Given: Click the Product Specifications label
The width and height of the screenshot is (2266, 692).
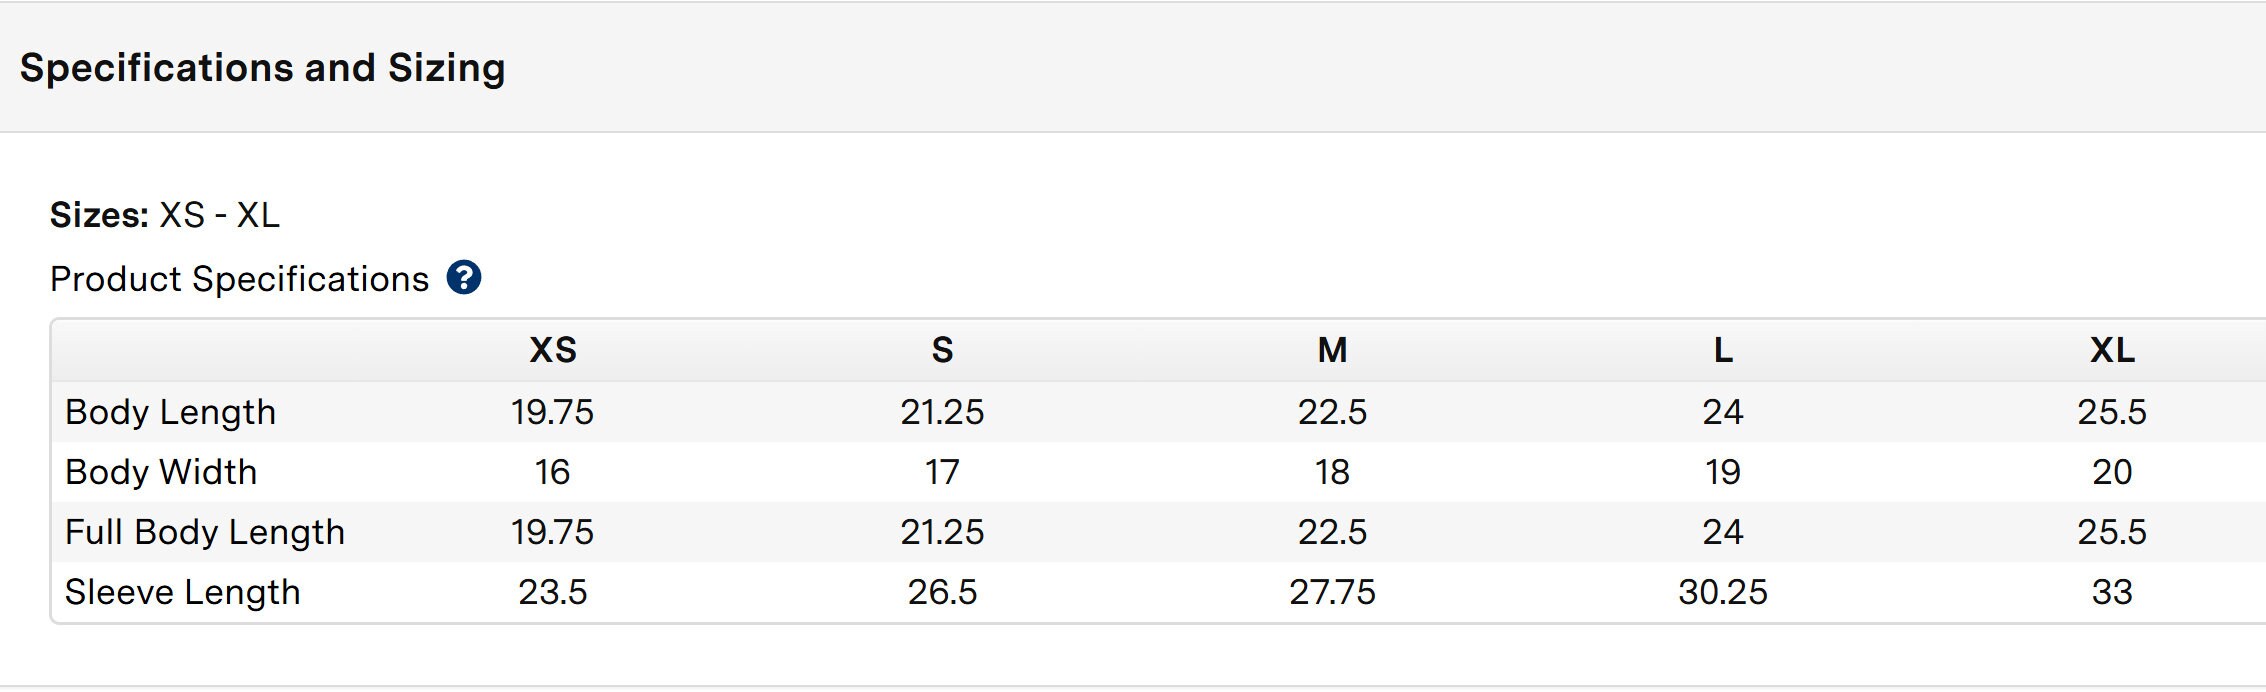Looking at the screenshot, I should point(239,279).
